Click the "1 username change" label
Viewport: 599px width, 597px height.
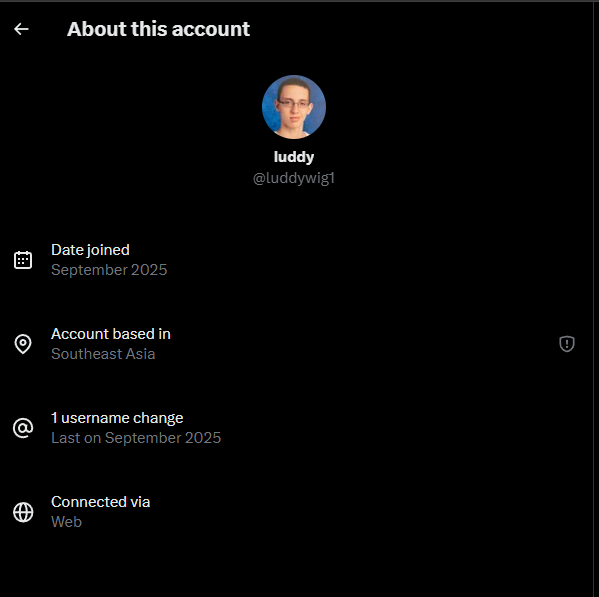click(117, 418)
